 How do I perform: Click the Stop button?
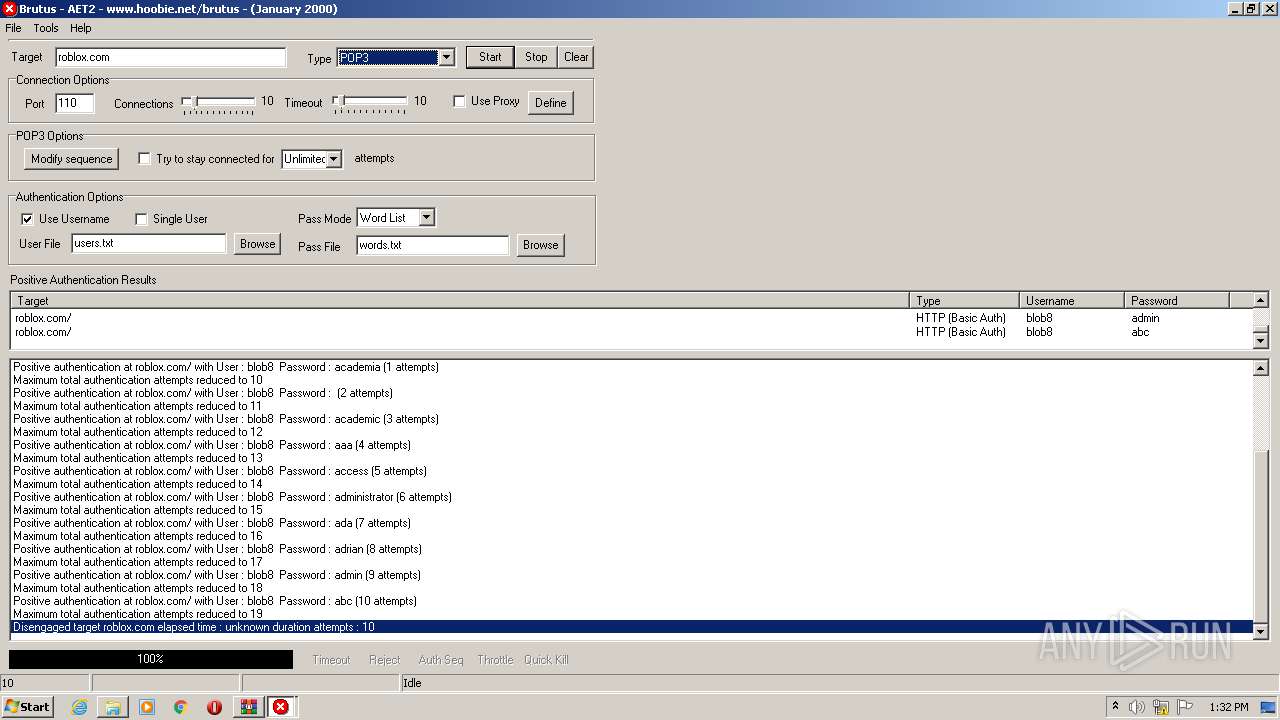click(536, 57)
